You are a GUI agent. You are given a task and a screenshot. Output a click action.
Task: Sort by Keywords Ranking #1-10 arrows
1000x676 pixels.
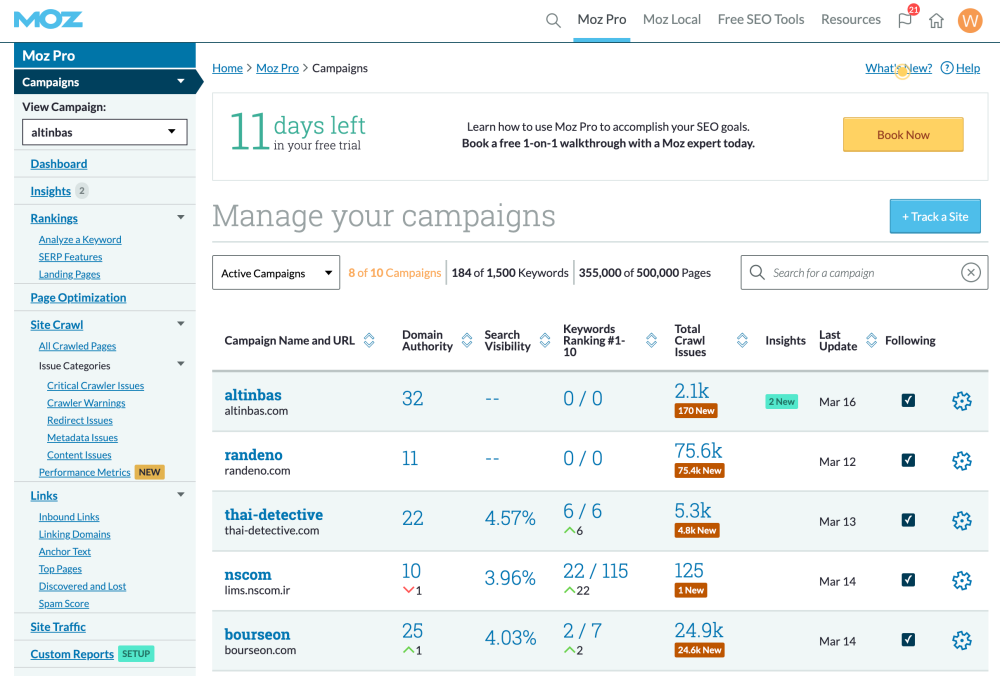[x=651, y=341]
